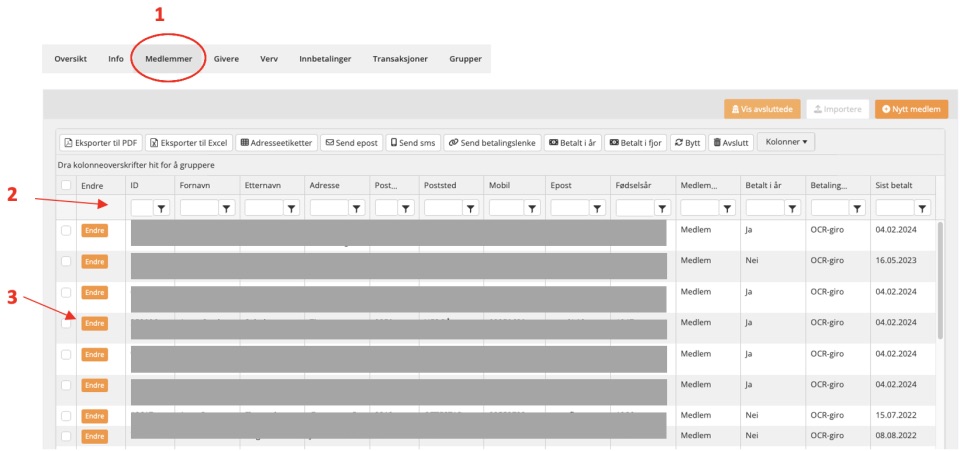Click the date 16.05.2023 in Sist betalt
This screenshot has height=451, width=960.
pos(896,260)
